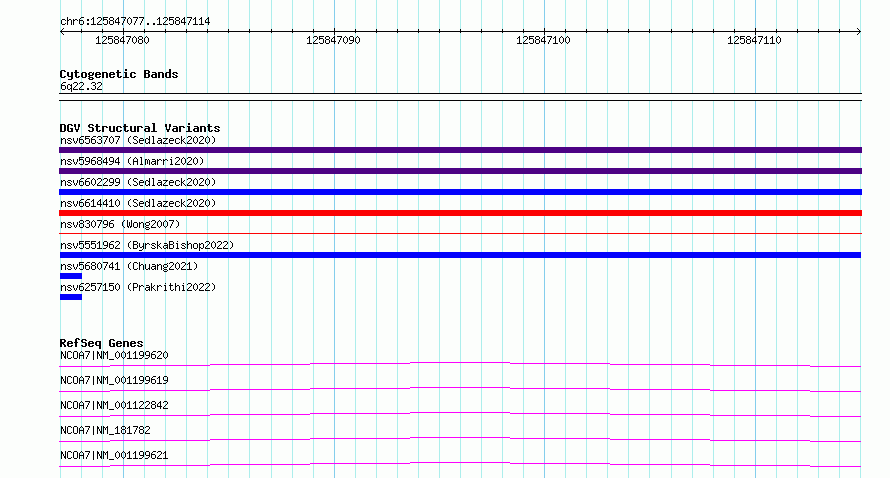Click the NCOA7|NM_001122842 transcript label
The image size is (890, 478).
[114, 405]
